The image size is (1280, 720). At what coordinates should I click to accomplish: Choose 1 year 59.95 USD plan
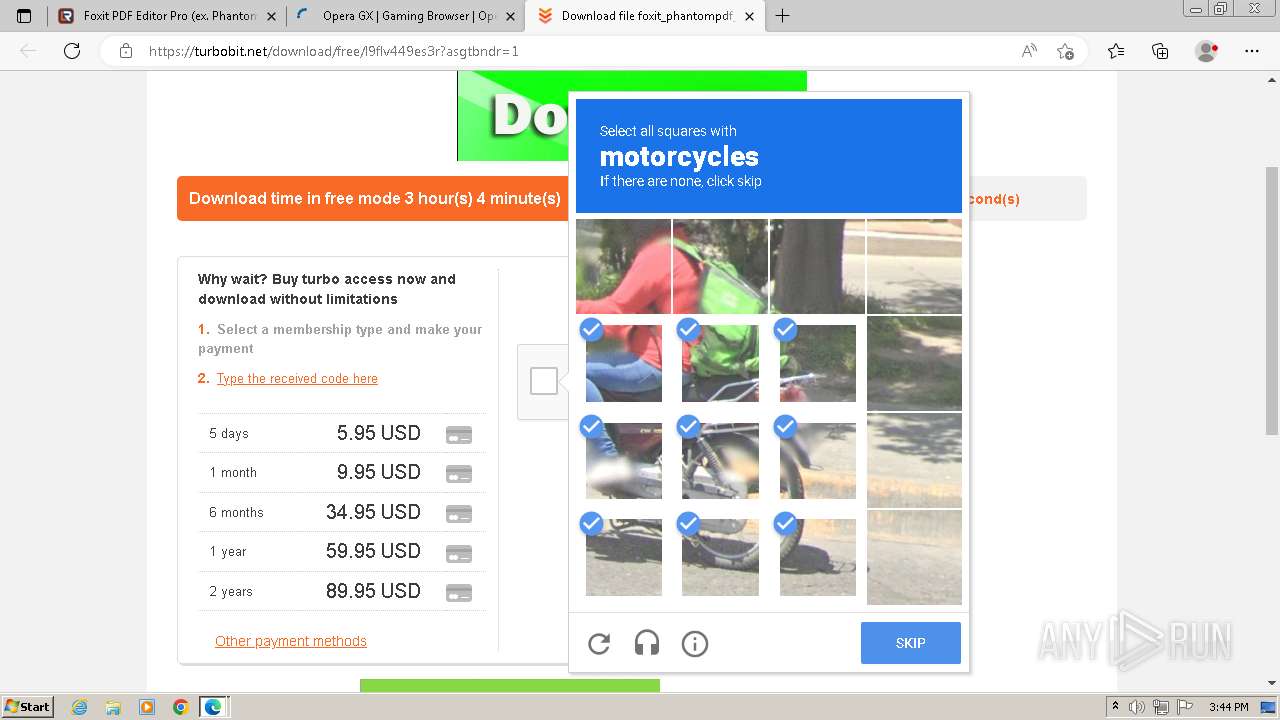pyautogui.click(x=342, y=551)
